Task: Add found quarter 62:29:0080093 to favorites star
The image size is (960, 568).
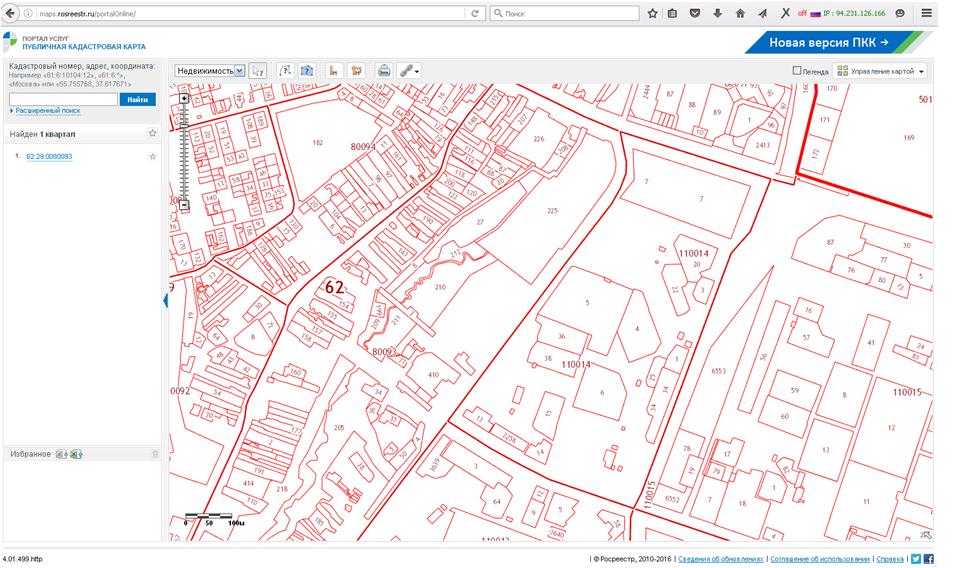Action: click(x=152, y=157)
